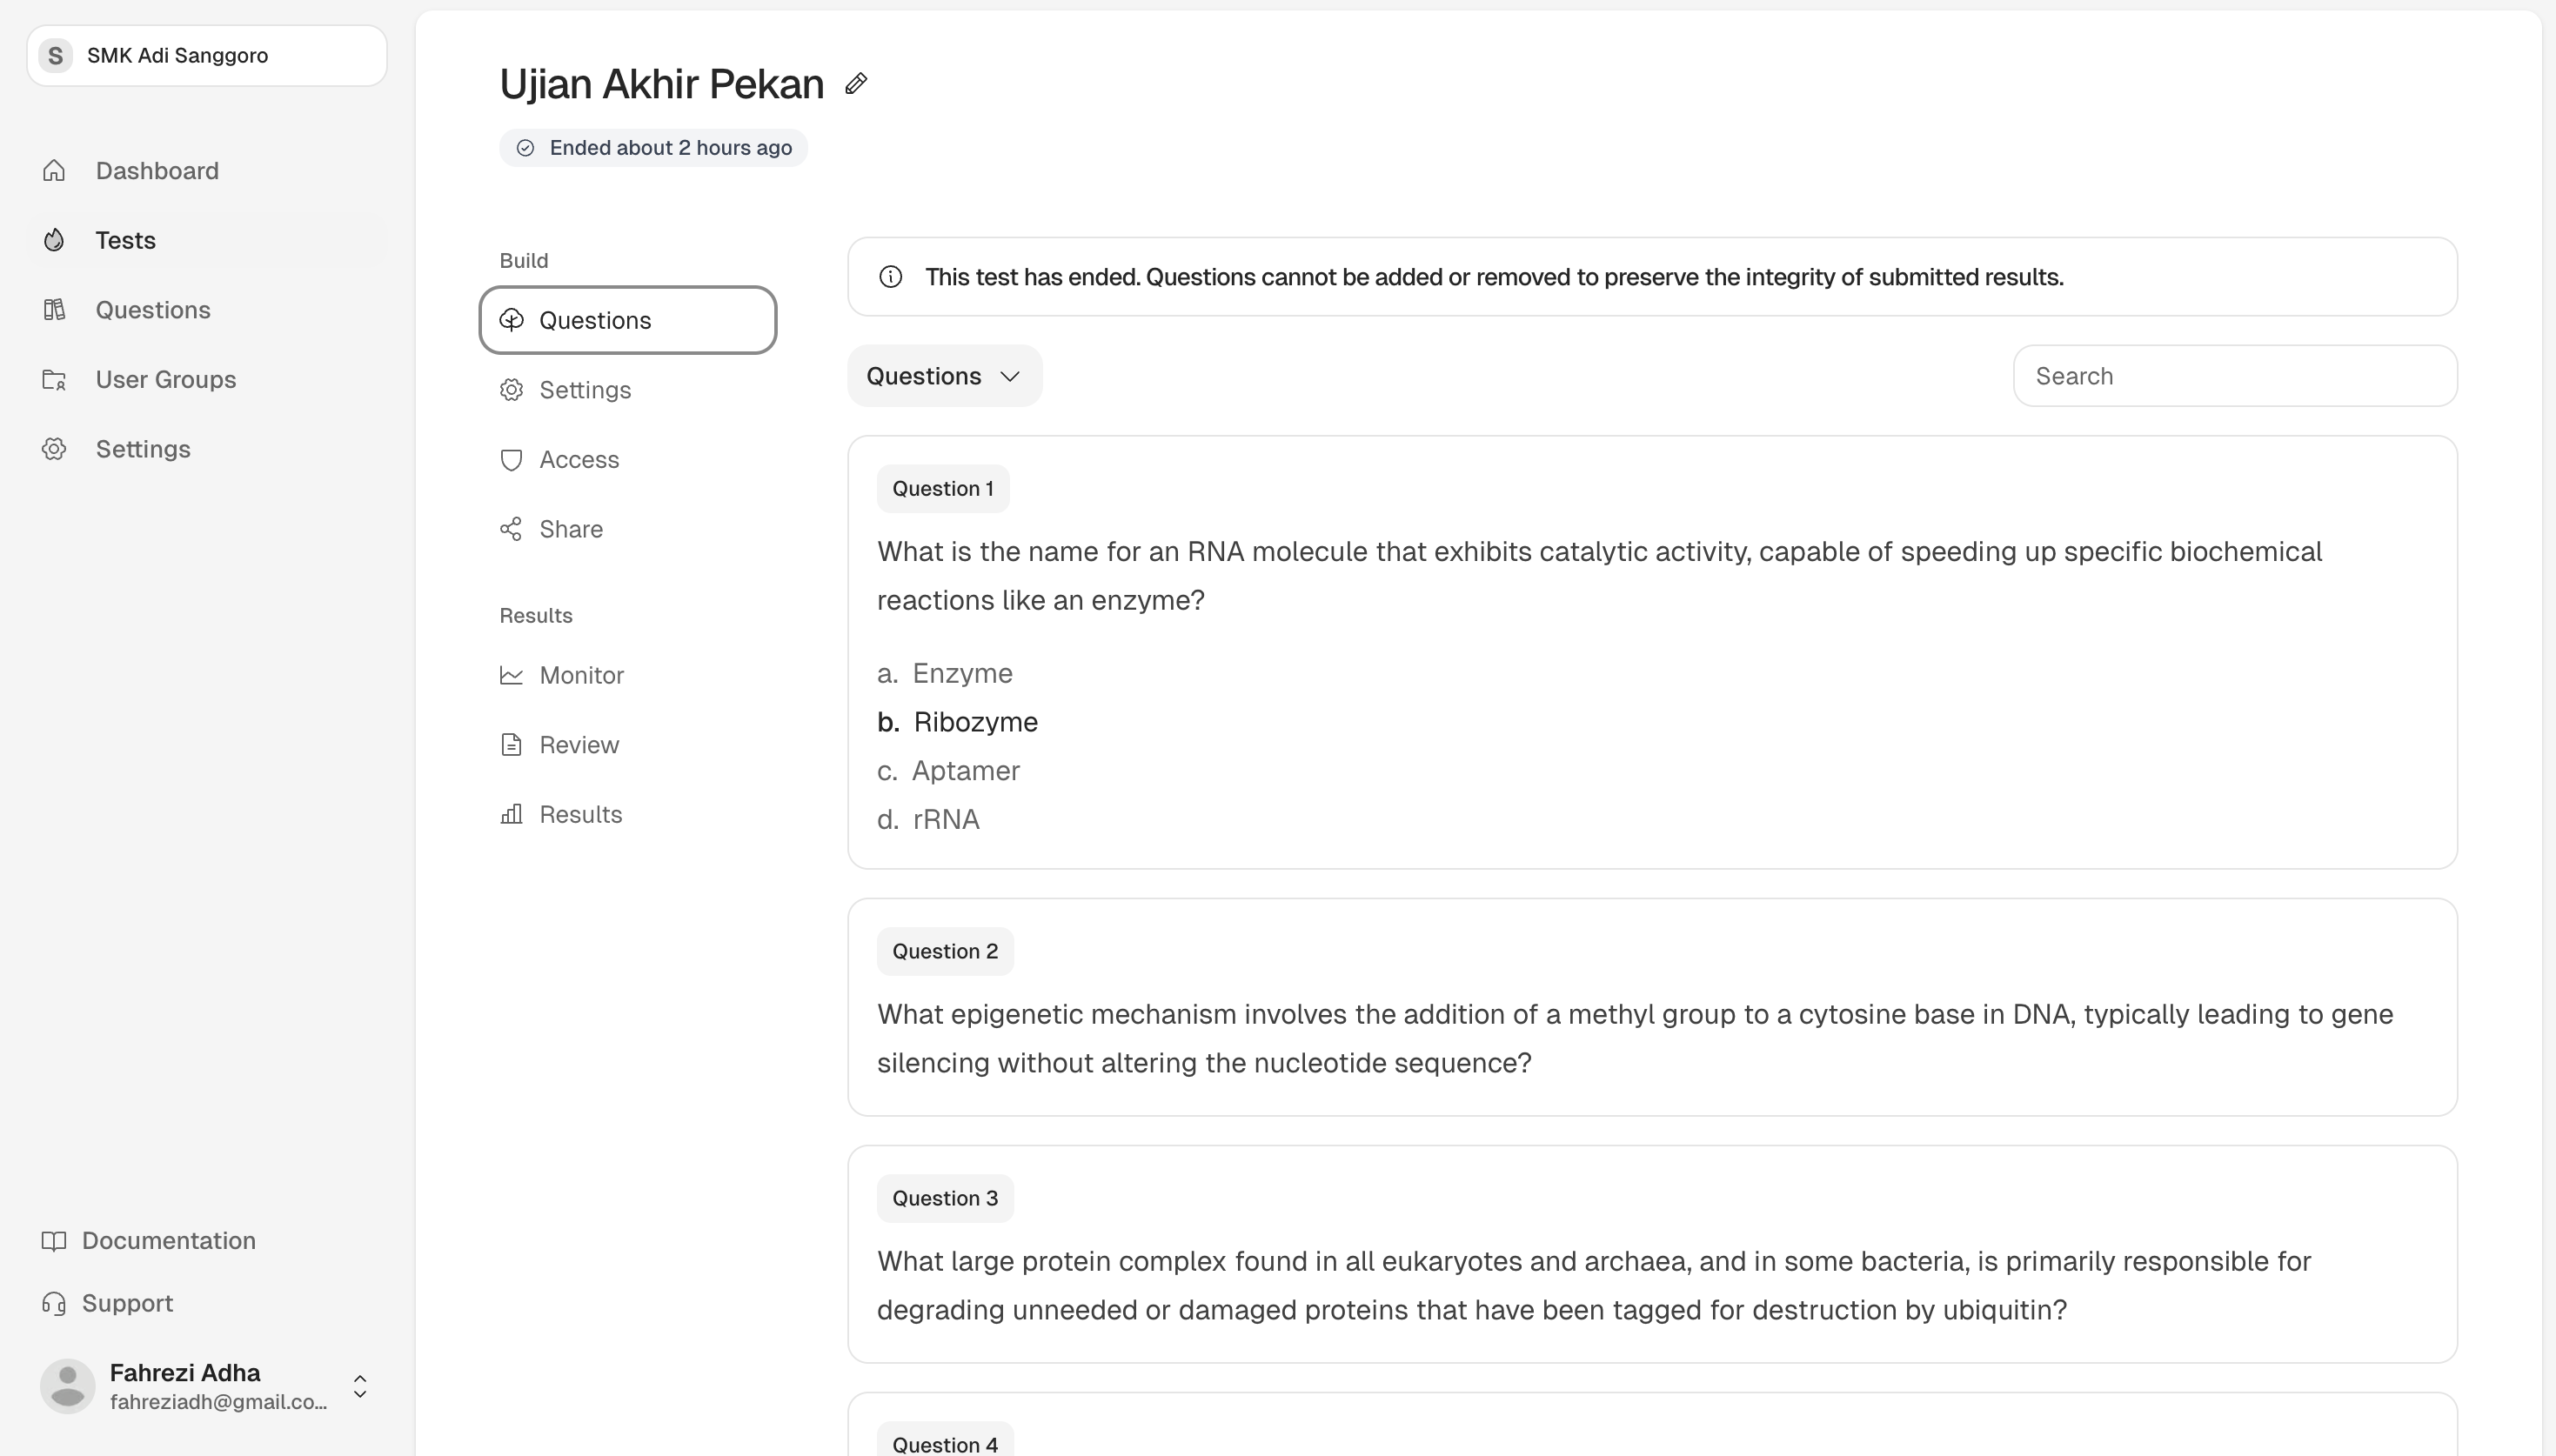Image resolution: width=2556 pixels, height=1456 pixels.
Task: Open the Questions bank icon in sidebar
Action: (55, 309)
